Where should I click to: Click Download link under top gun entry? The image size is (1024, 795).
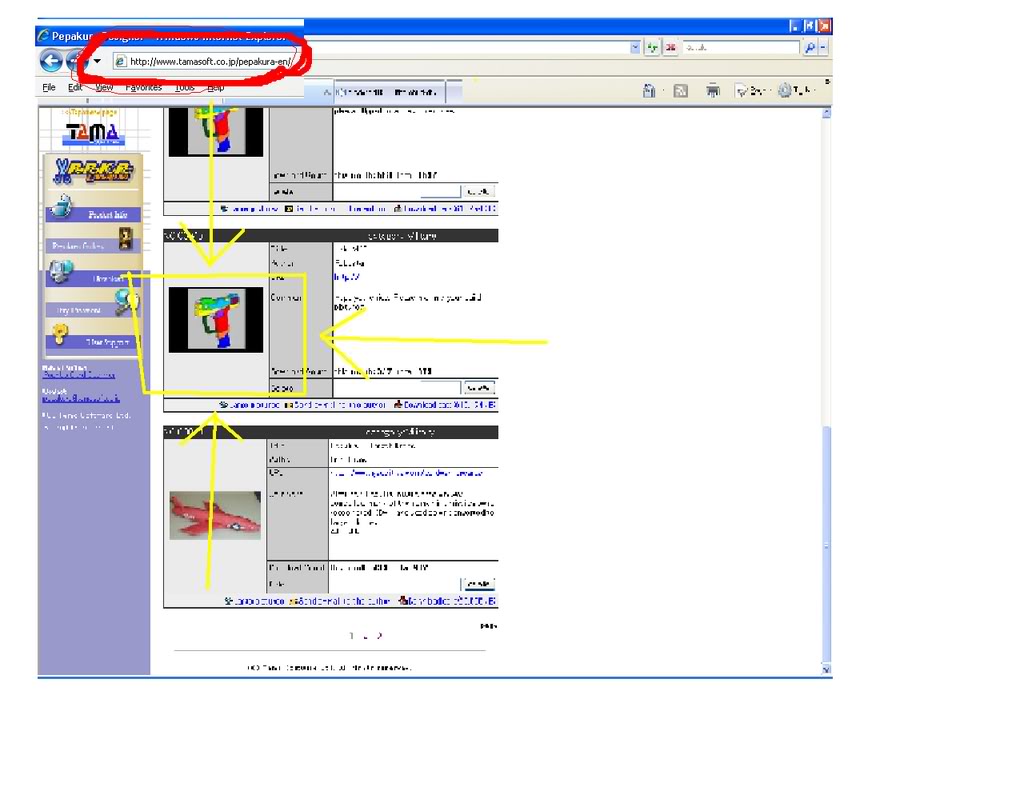click(445, 209)
